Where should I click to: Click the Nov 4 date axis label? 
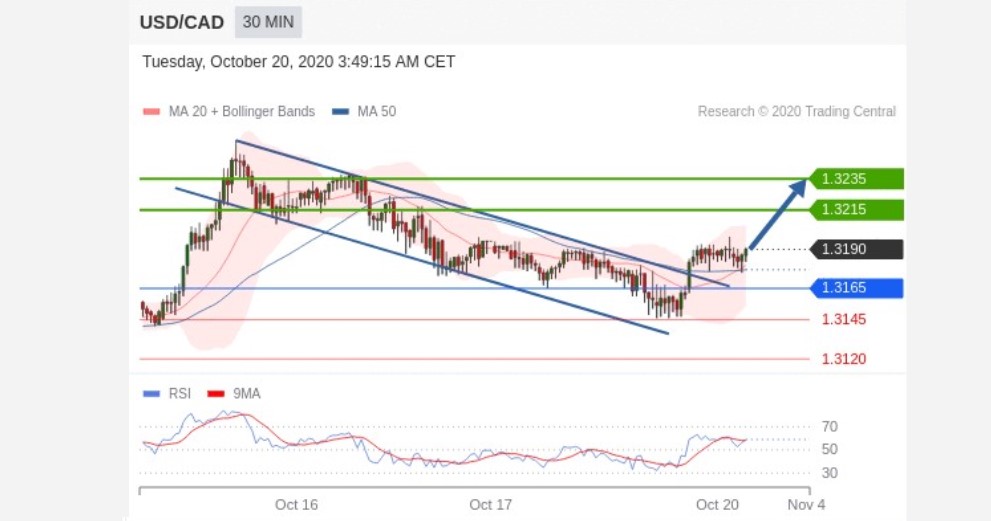tap(806, 505)
